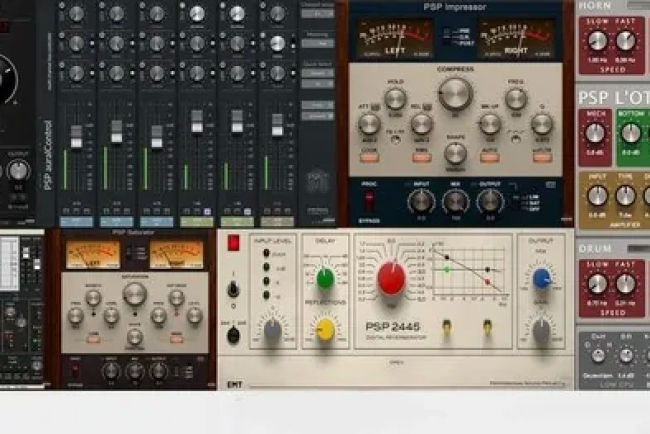Click the LEFT VU meter on PSP Saturator
The image size is (650, 434).
(93, 255)
